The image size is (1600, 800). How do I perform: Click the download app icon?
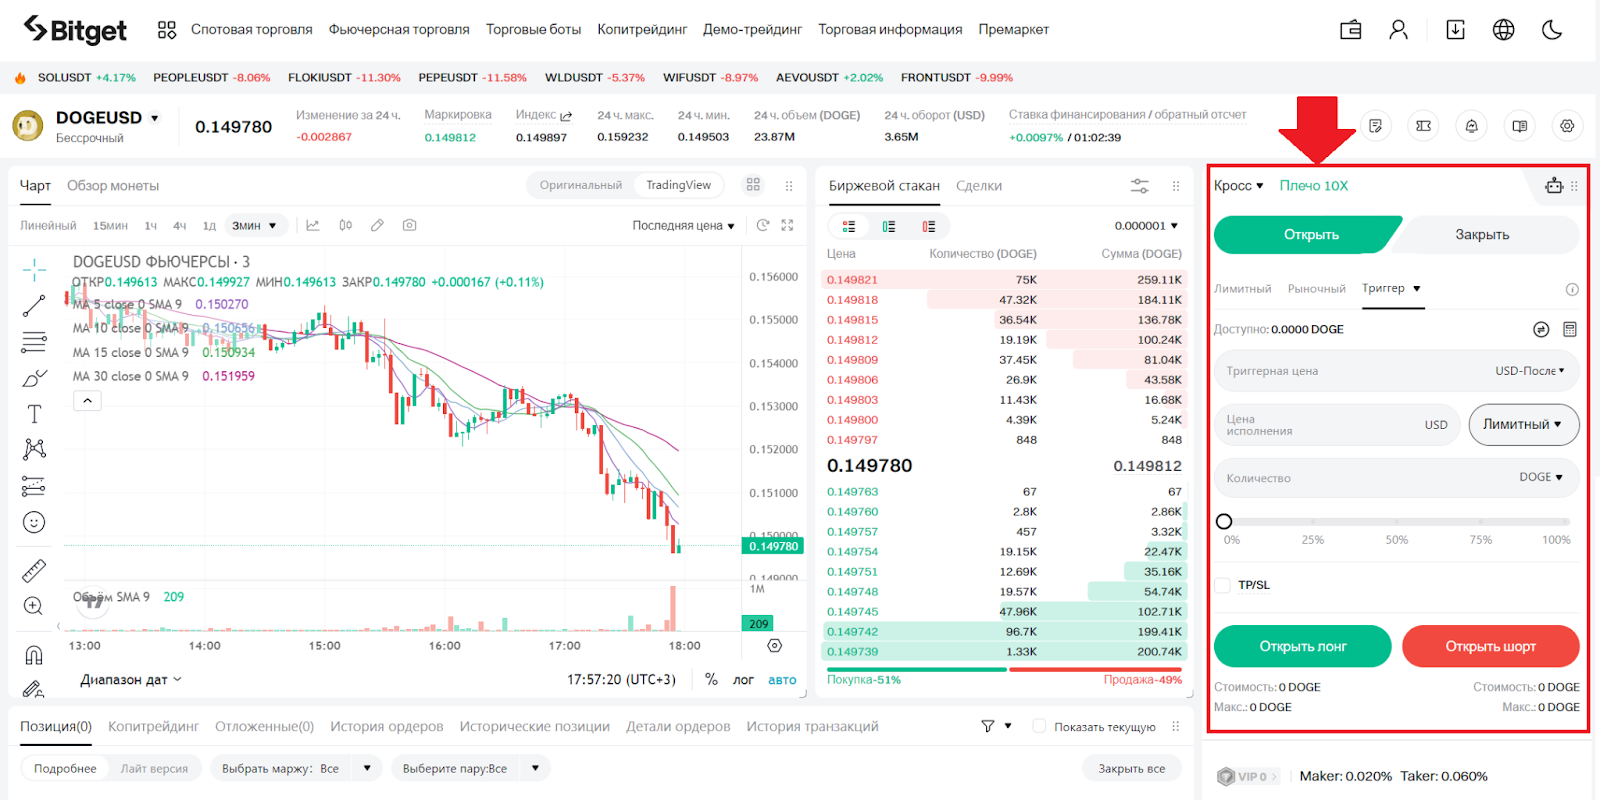coord(1456,30)
